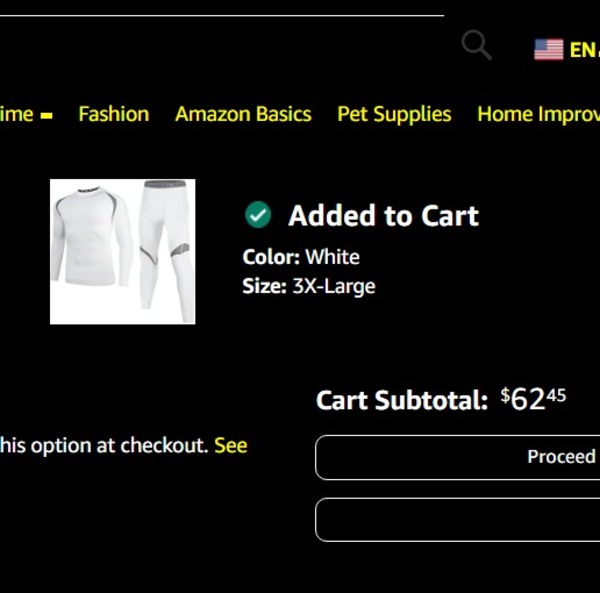Click the Color: White label
Screen dimensions: 600x593
click(301, 257)
